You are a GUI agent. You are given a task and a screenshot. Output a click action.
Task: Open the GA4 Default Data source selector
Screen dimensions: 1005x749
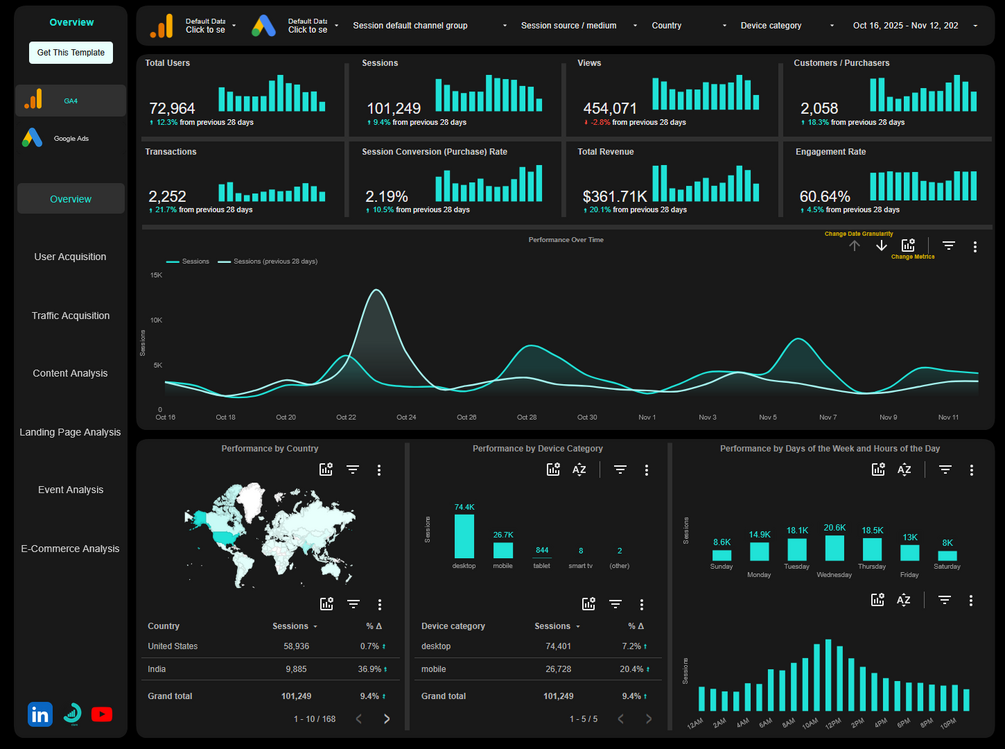pos(194,26)
